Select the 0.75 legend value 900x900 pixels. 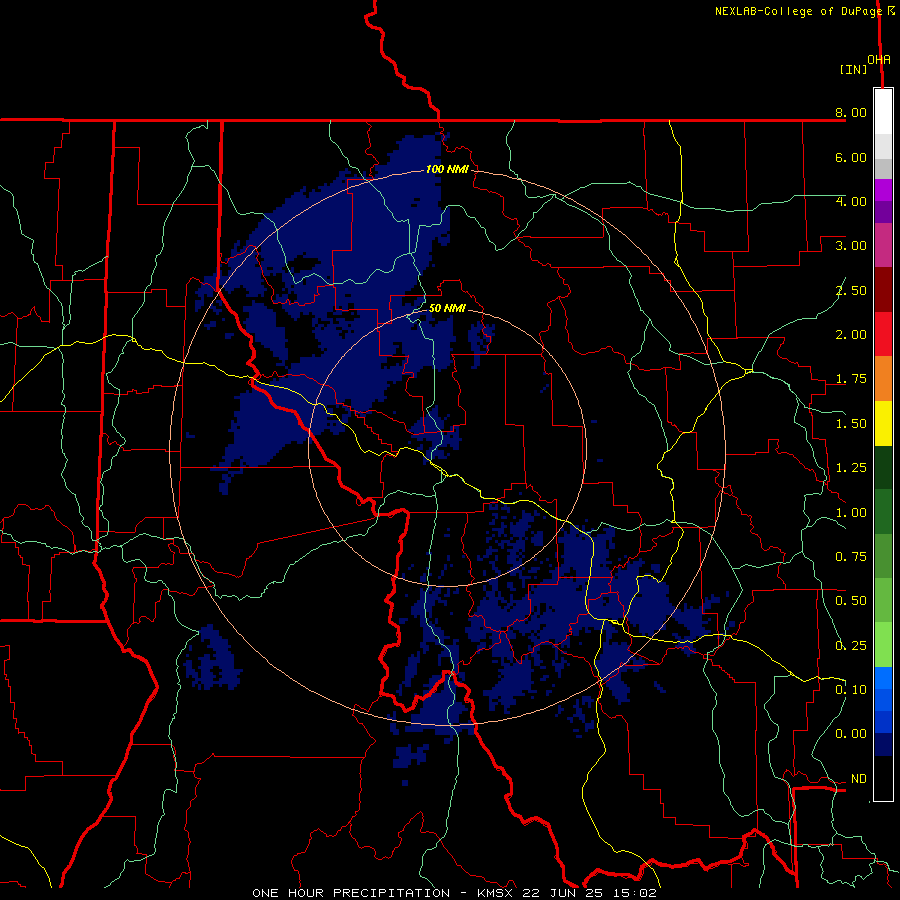pos(851,557)
